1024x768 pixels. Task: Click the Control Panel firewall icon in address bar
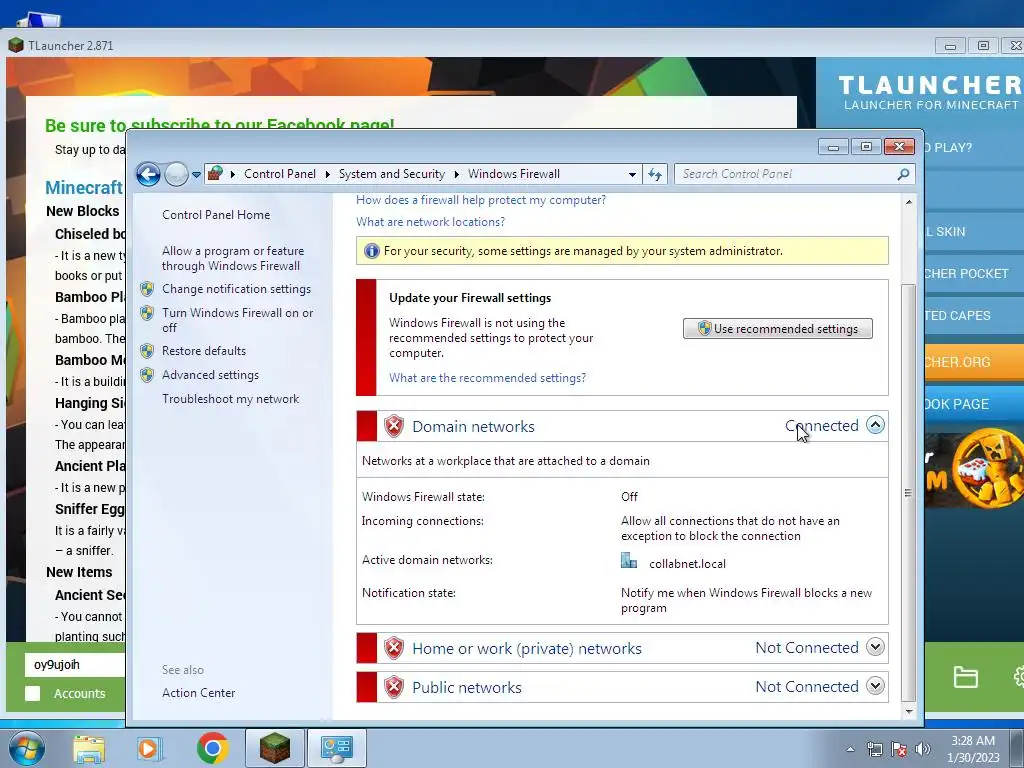(x=215, y=173)
